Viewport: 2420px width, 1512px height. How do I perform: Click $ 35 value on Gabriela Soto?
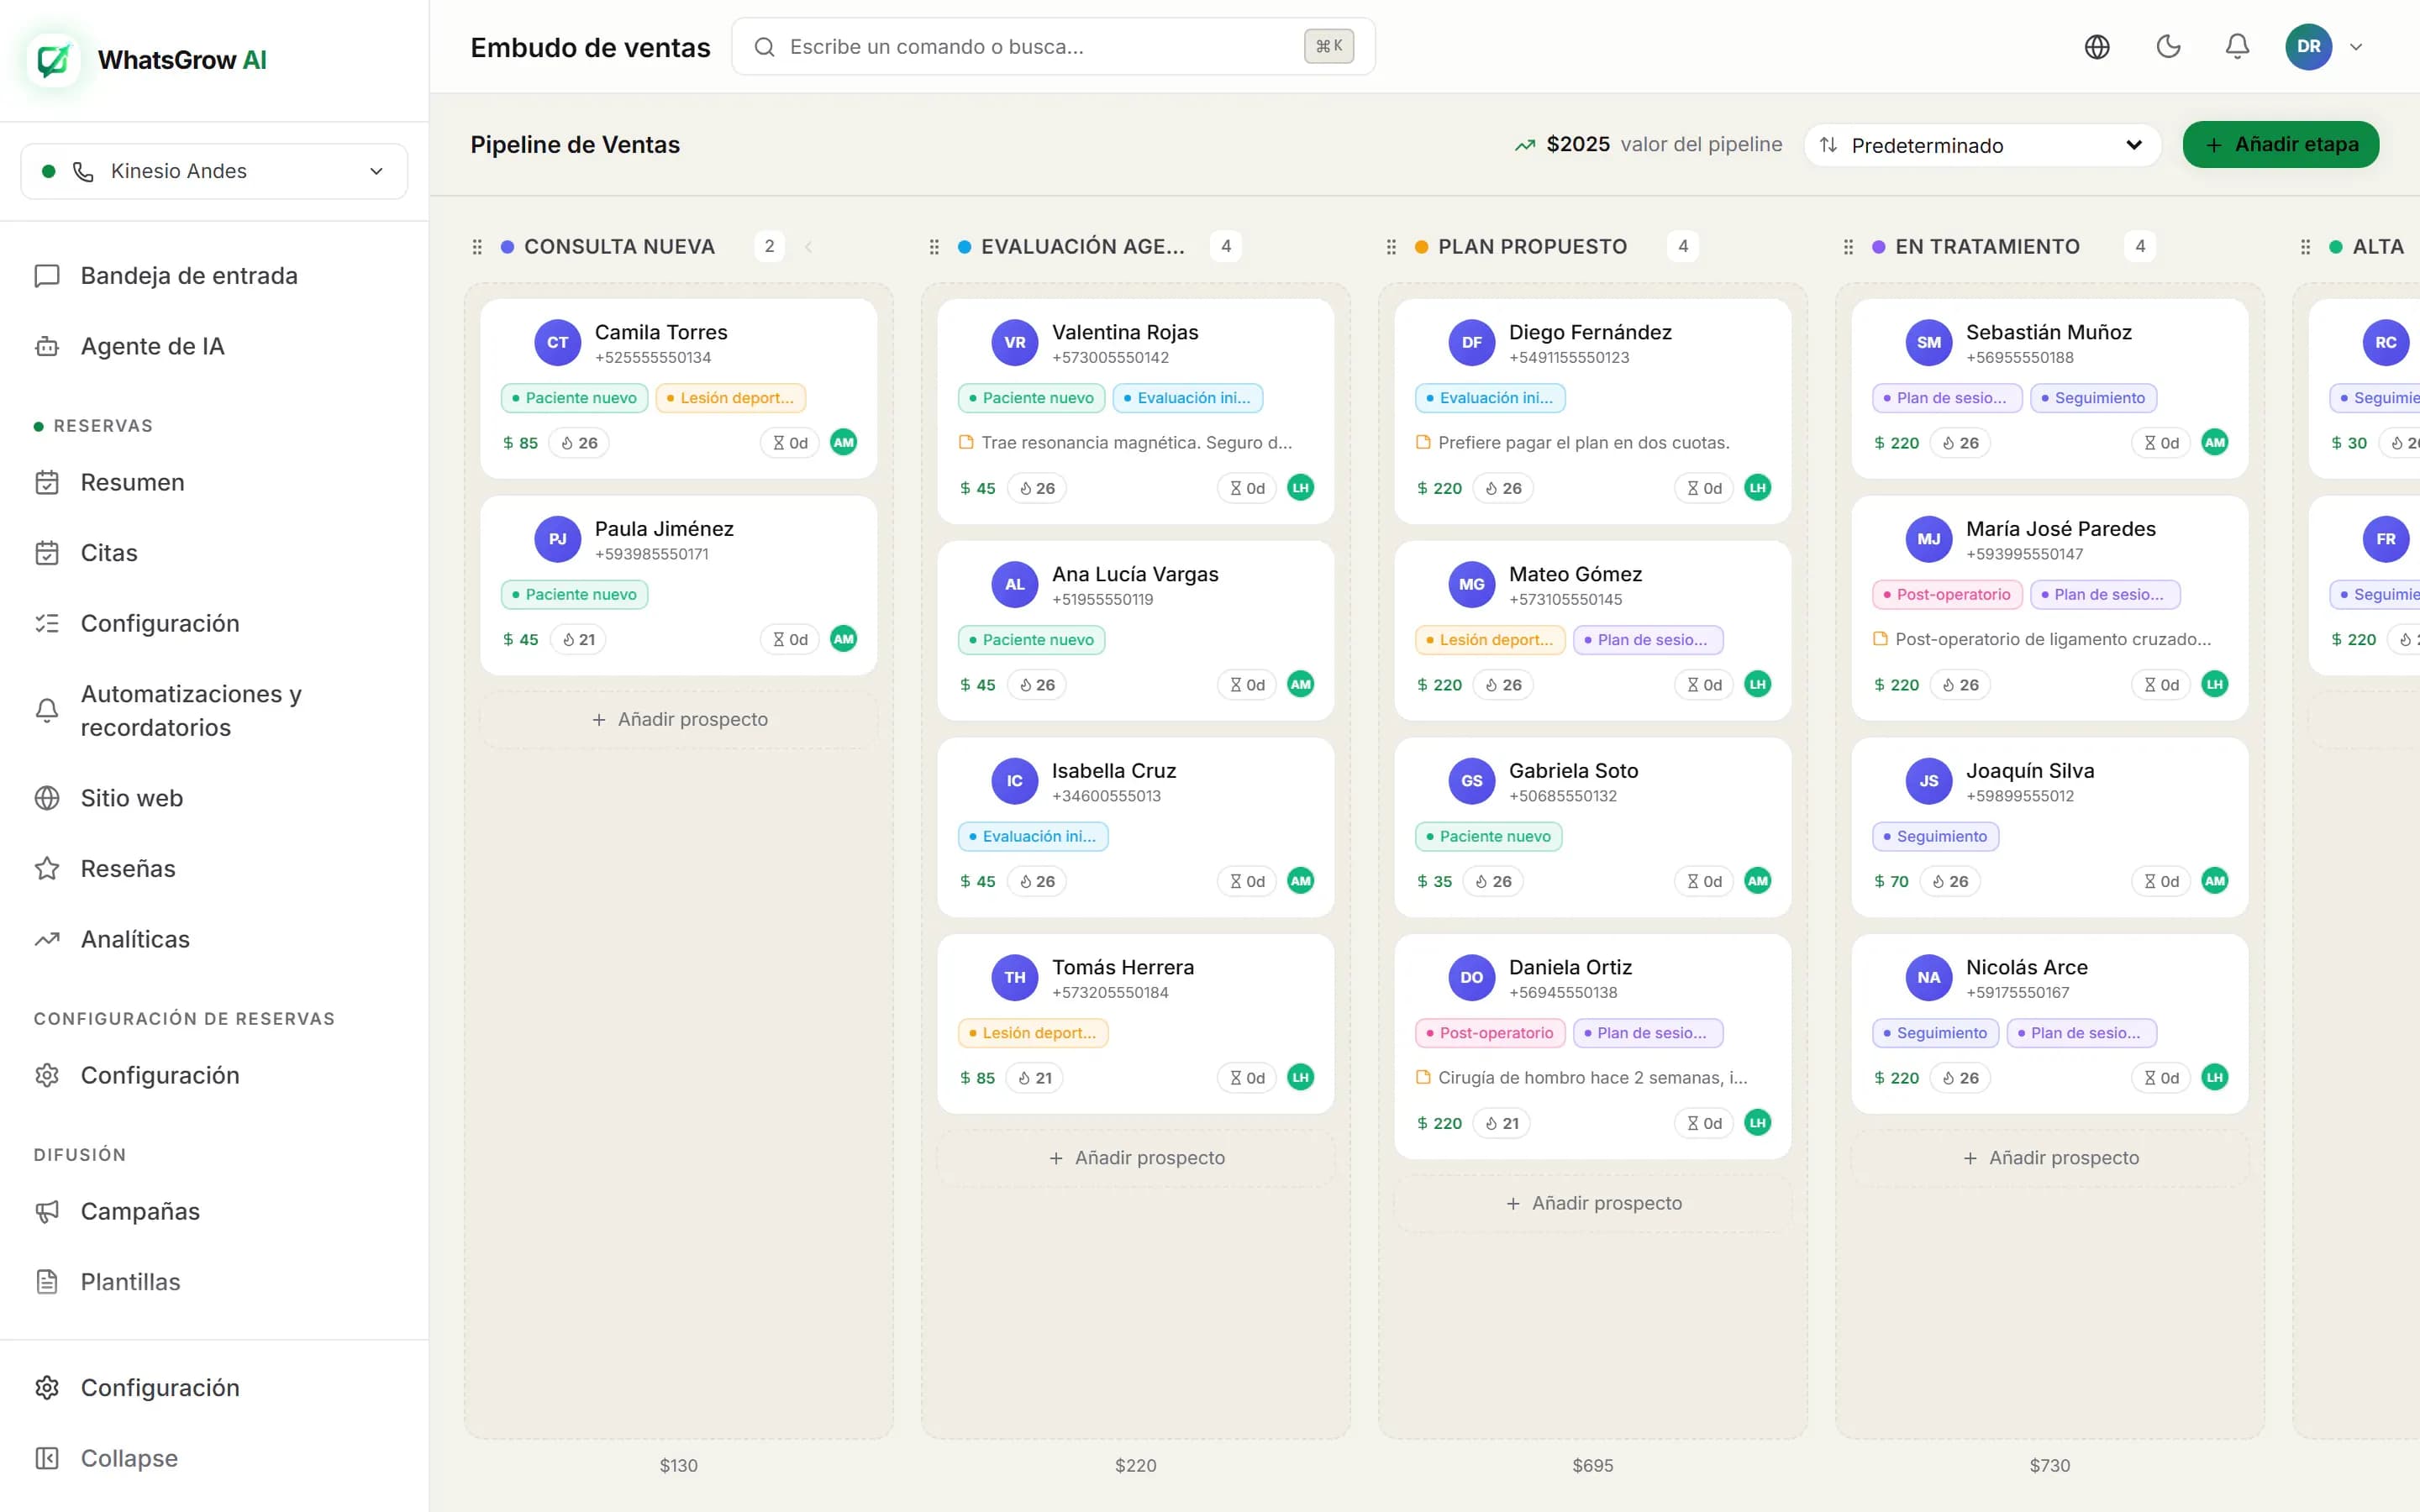coord(1435,881)
